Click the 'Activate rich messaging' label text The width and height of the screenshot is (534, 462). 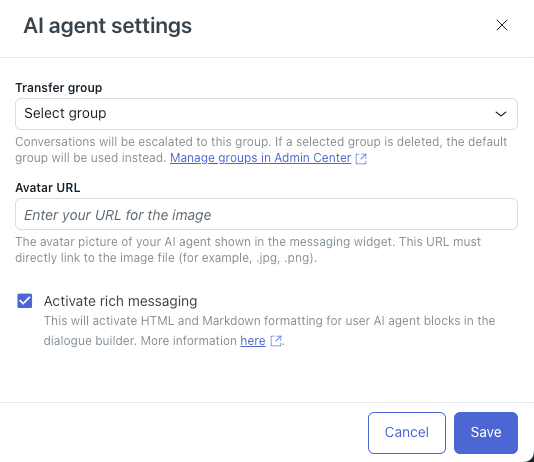coord(121,301)
